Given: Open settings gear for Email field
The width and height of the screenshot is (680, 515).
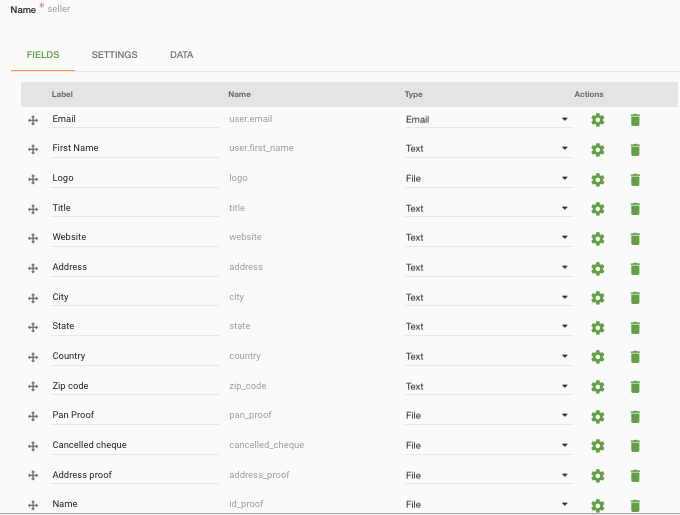Looking at the screenshot, I should click(598, 120).
